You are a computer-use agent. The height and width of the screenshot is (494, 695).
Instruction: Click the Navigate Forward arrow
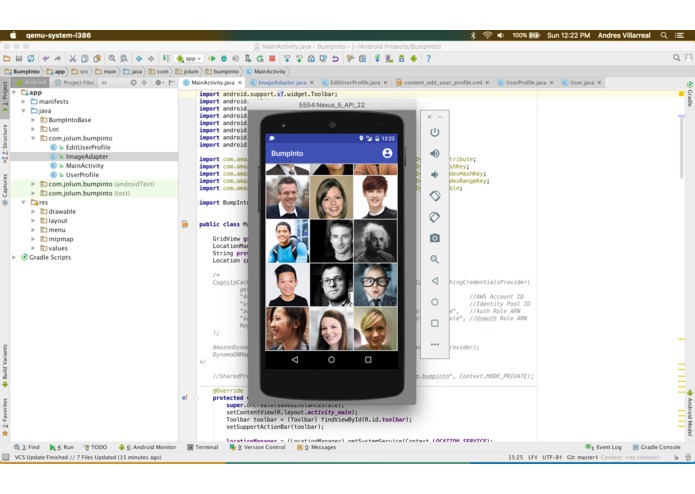point(151,58)
